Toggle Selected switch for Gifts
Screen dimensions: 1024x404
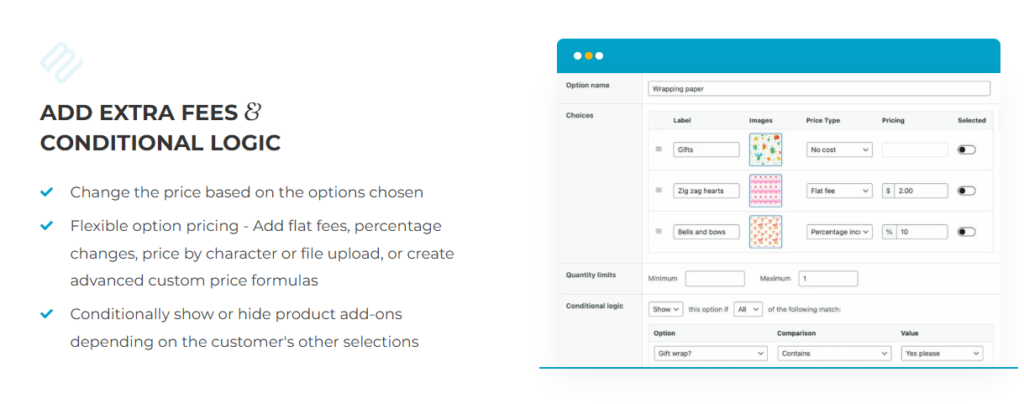click(x=967, y=149)
